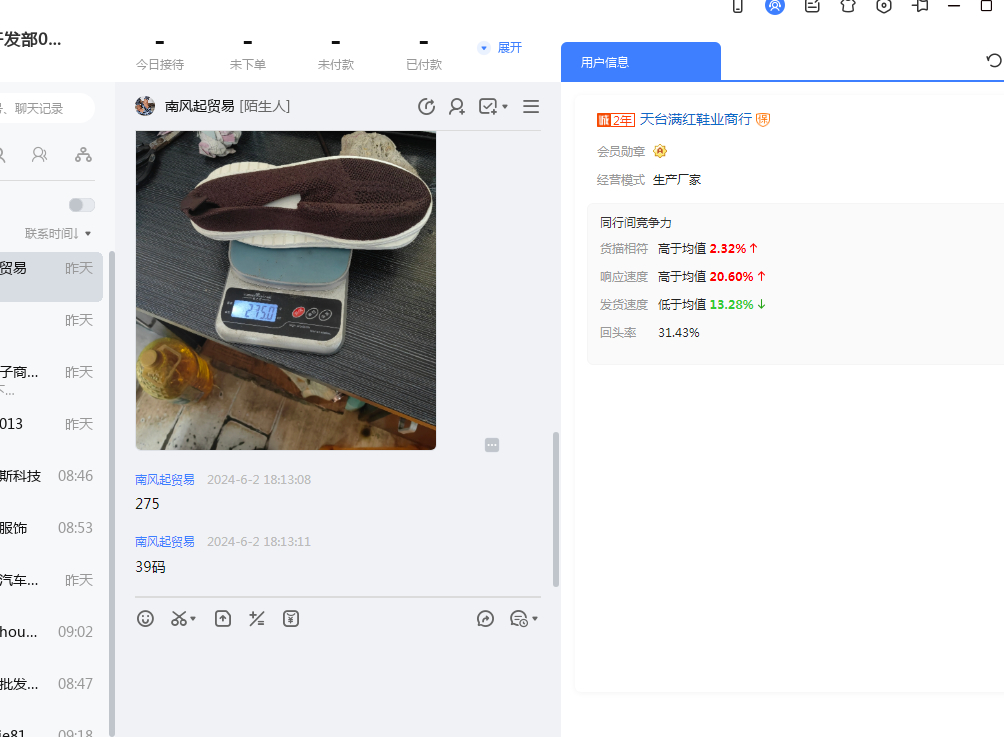Open 南风起贸易 profile avatar
The width and height of the screenshot is (1004, 737).
[x=145, y=106]
